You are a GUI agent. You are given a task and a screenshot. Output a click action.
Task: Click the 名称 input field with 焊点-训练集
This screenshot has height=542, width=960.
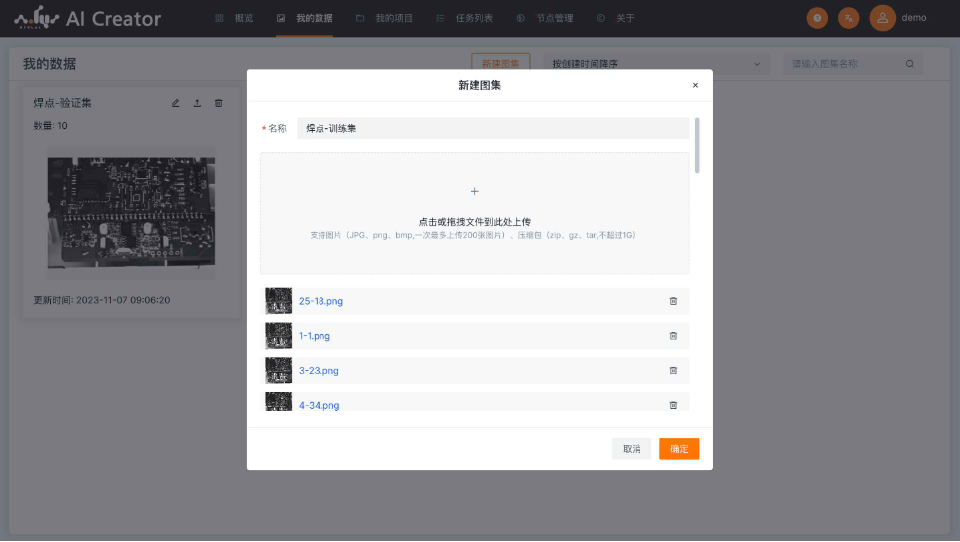492,129
